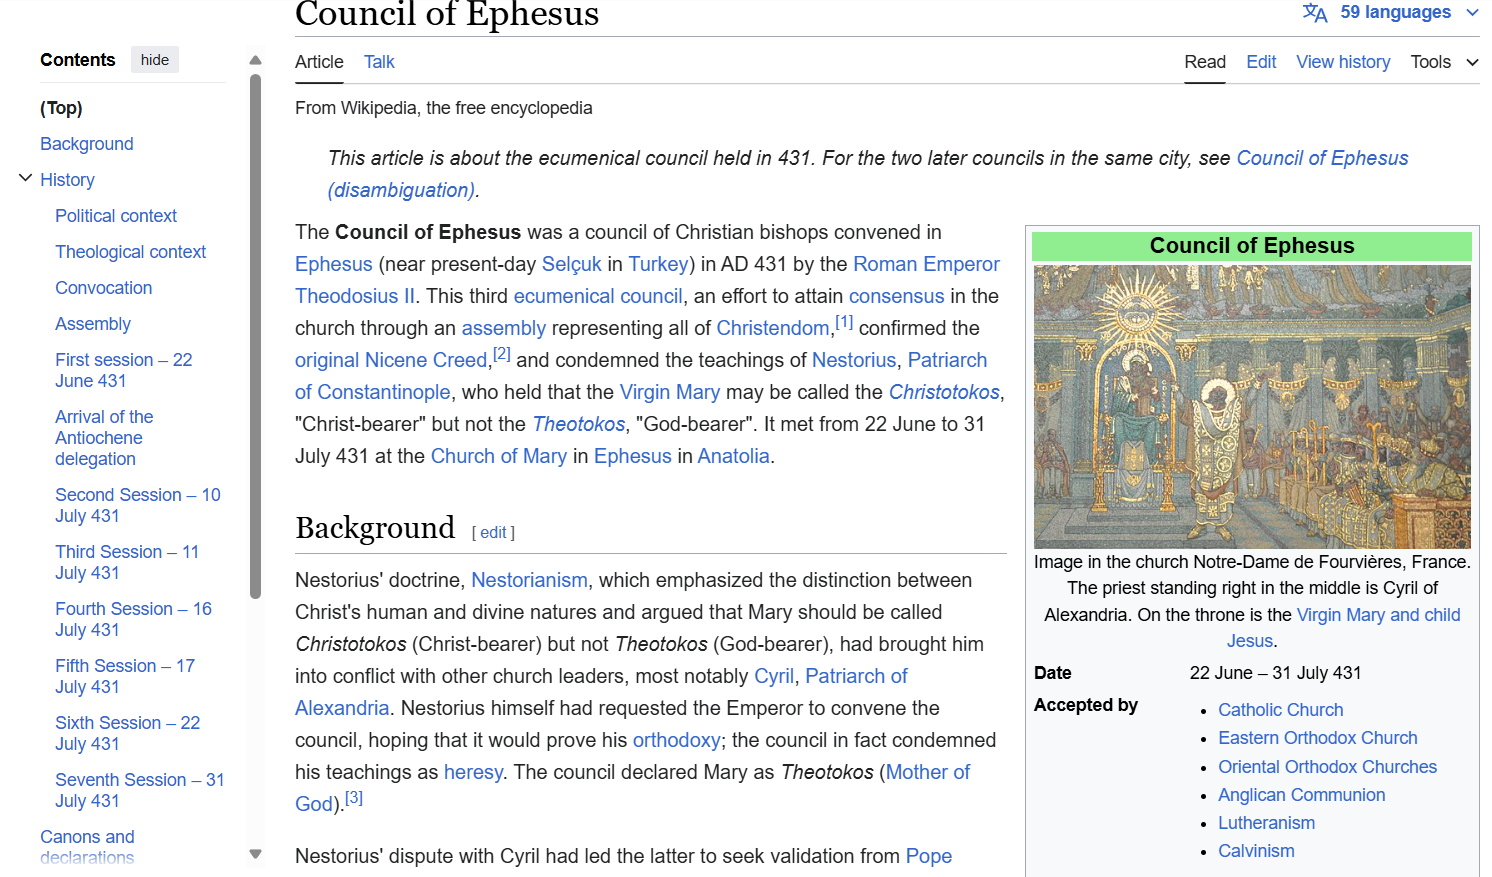Go to Assembly section
1492x877 pixels.
click(x=93, y=324)
